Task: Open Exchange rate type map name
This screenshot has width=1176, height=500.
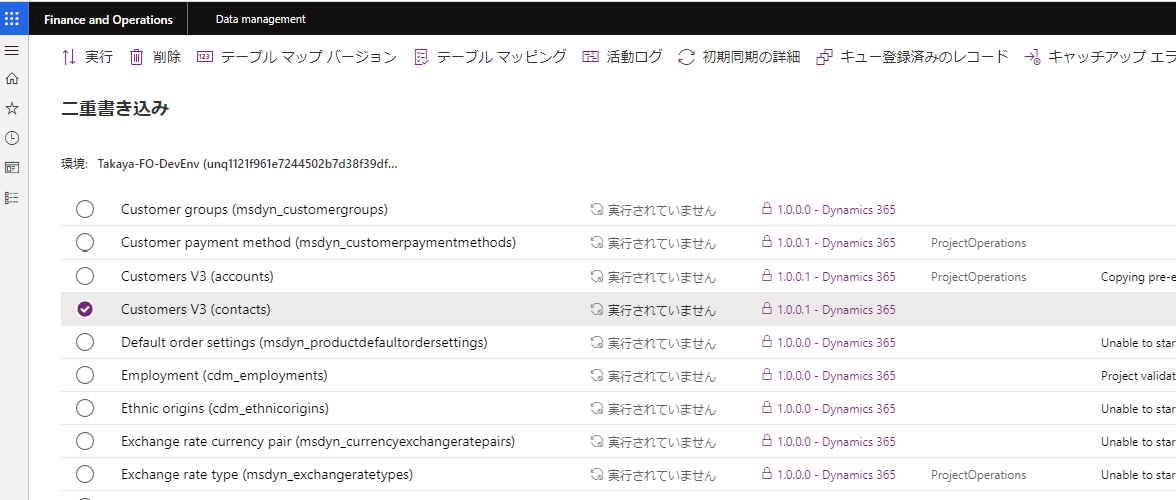Action: coord(267,475)
